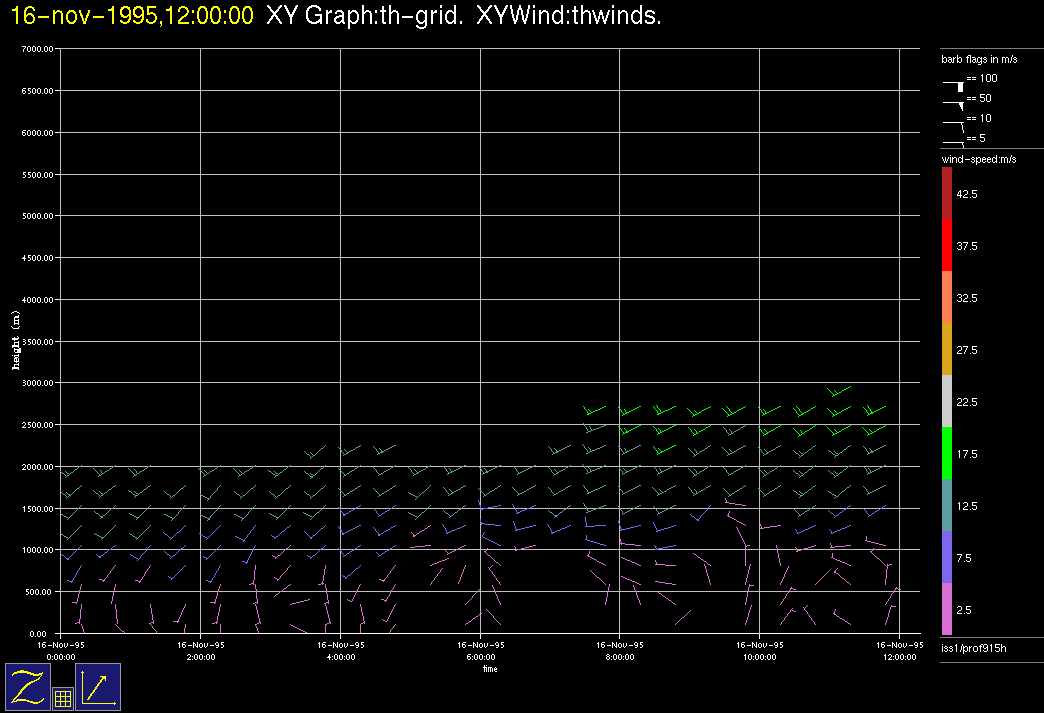Viewport: 1044px width, 713px height.
Task: Select the dark red 42.5 color band
Action: coord(947,193)
